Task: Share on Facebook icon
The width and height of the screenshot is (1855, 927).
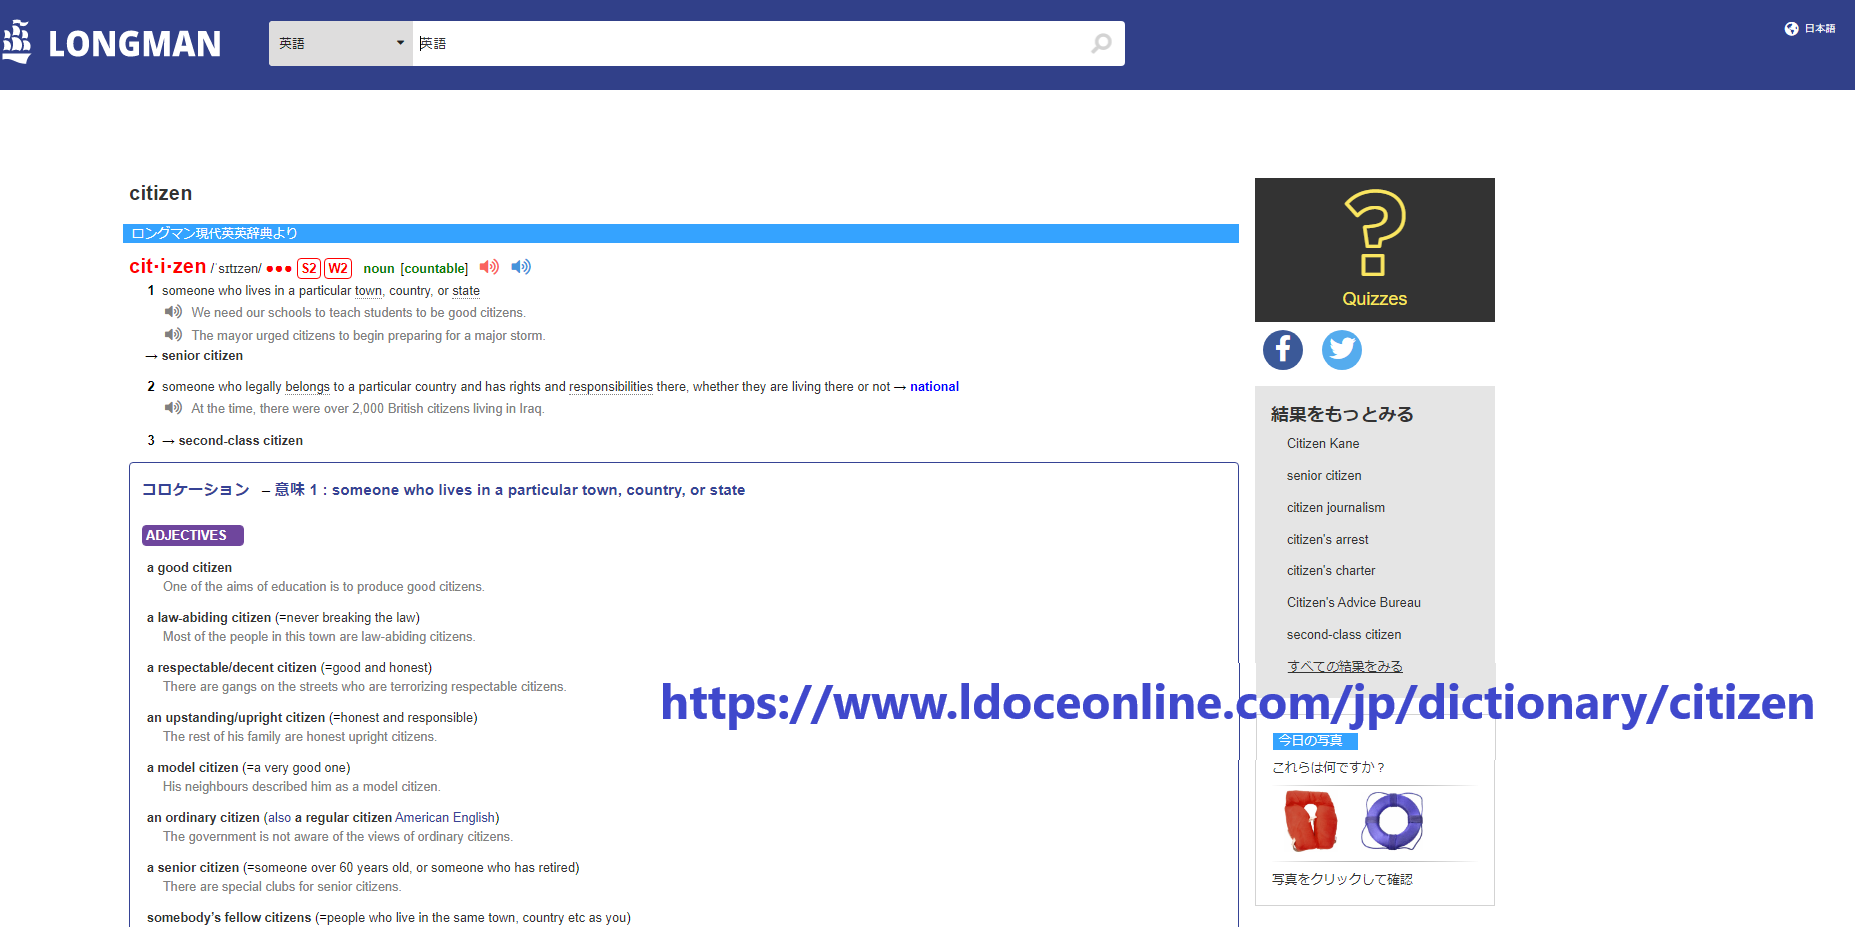Action: pyautogui.click(x=1283, y=350)
